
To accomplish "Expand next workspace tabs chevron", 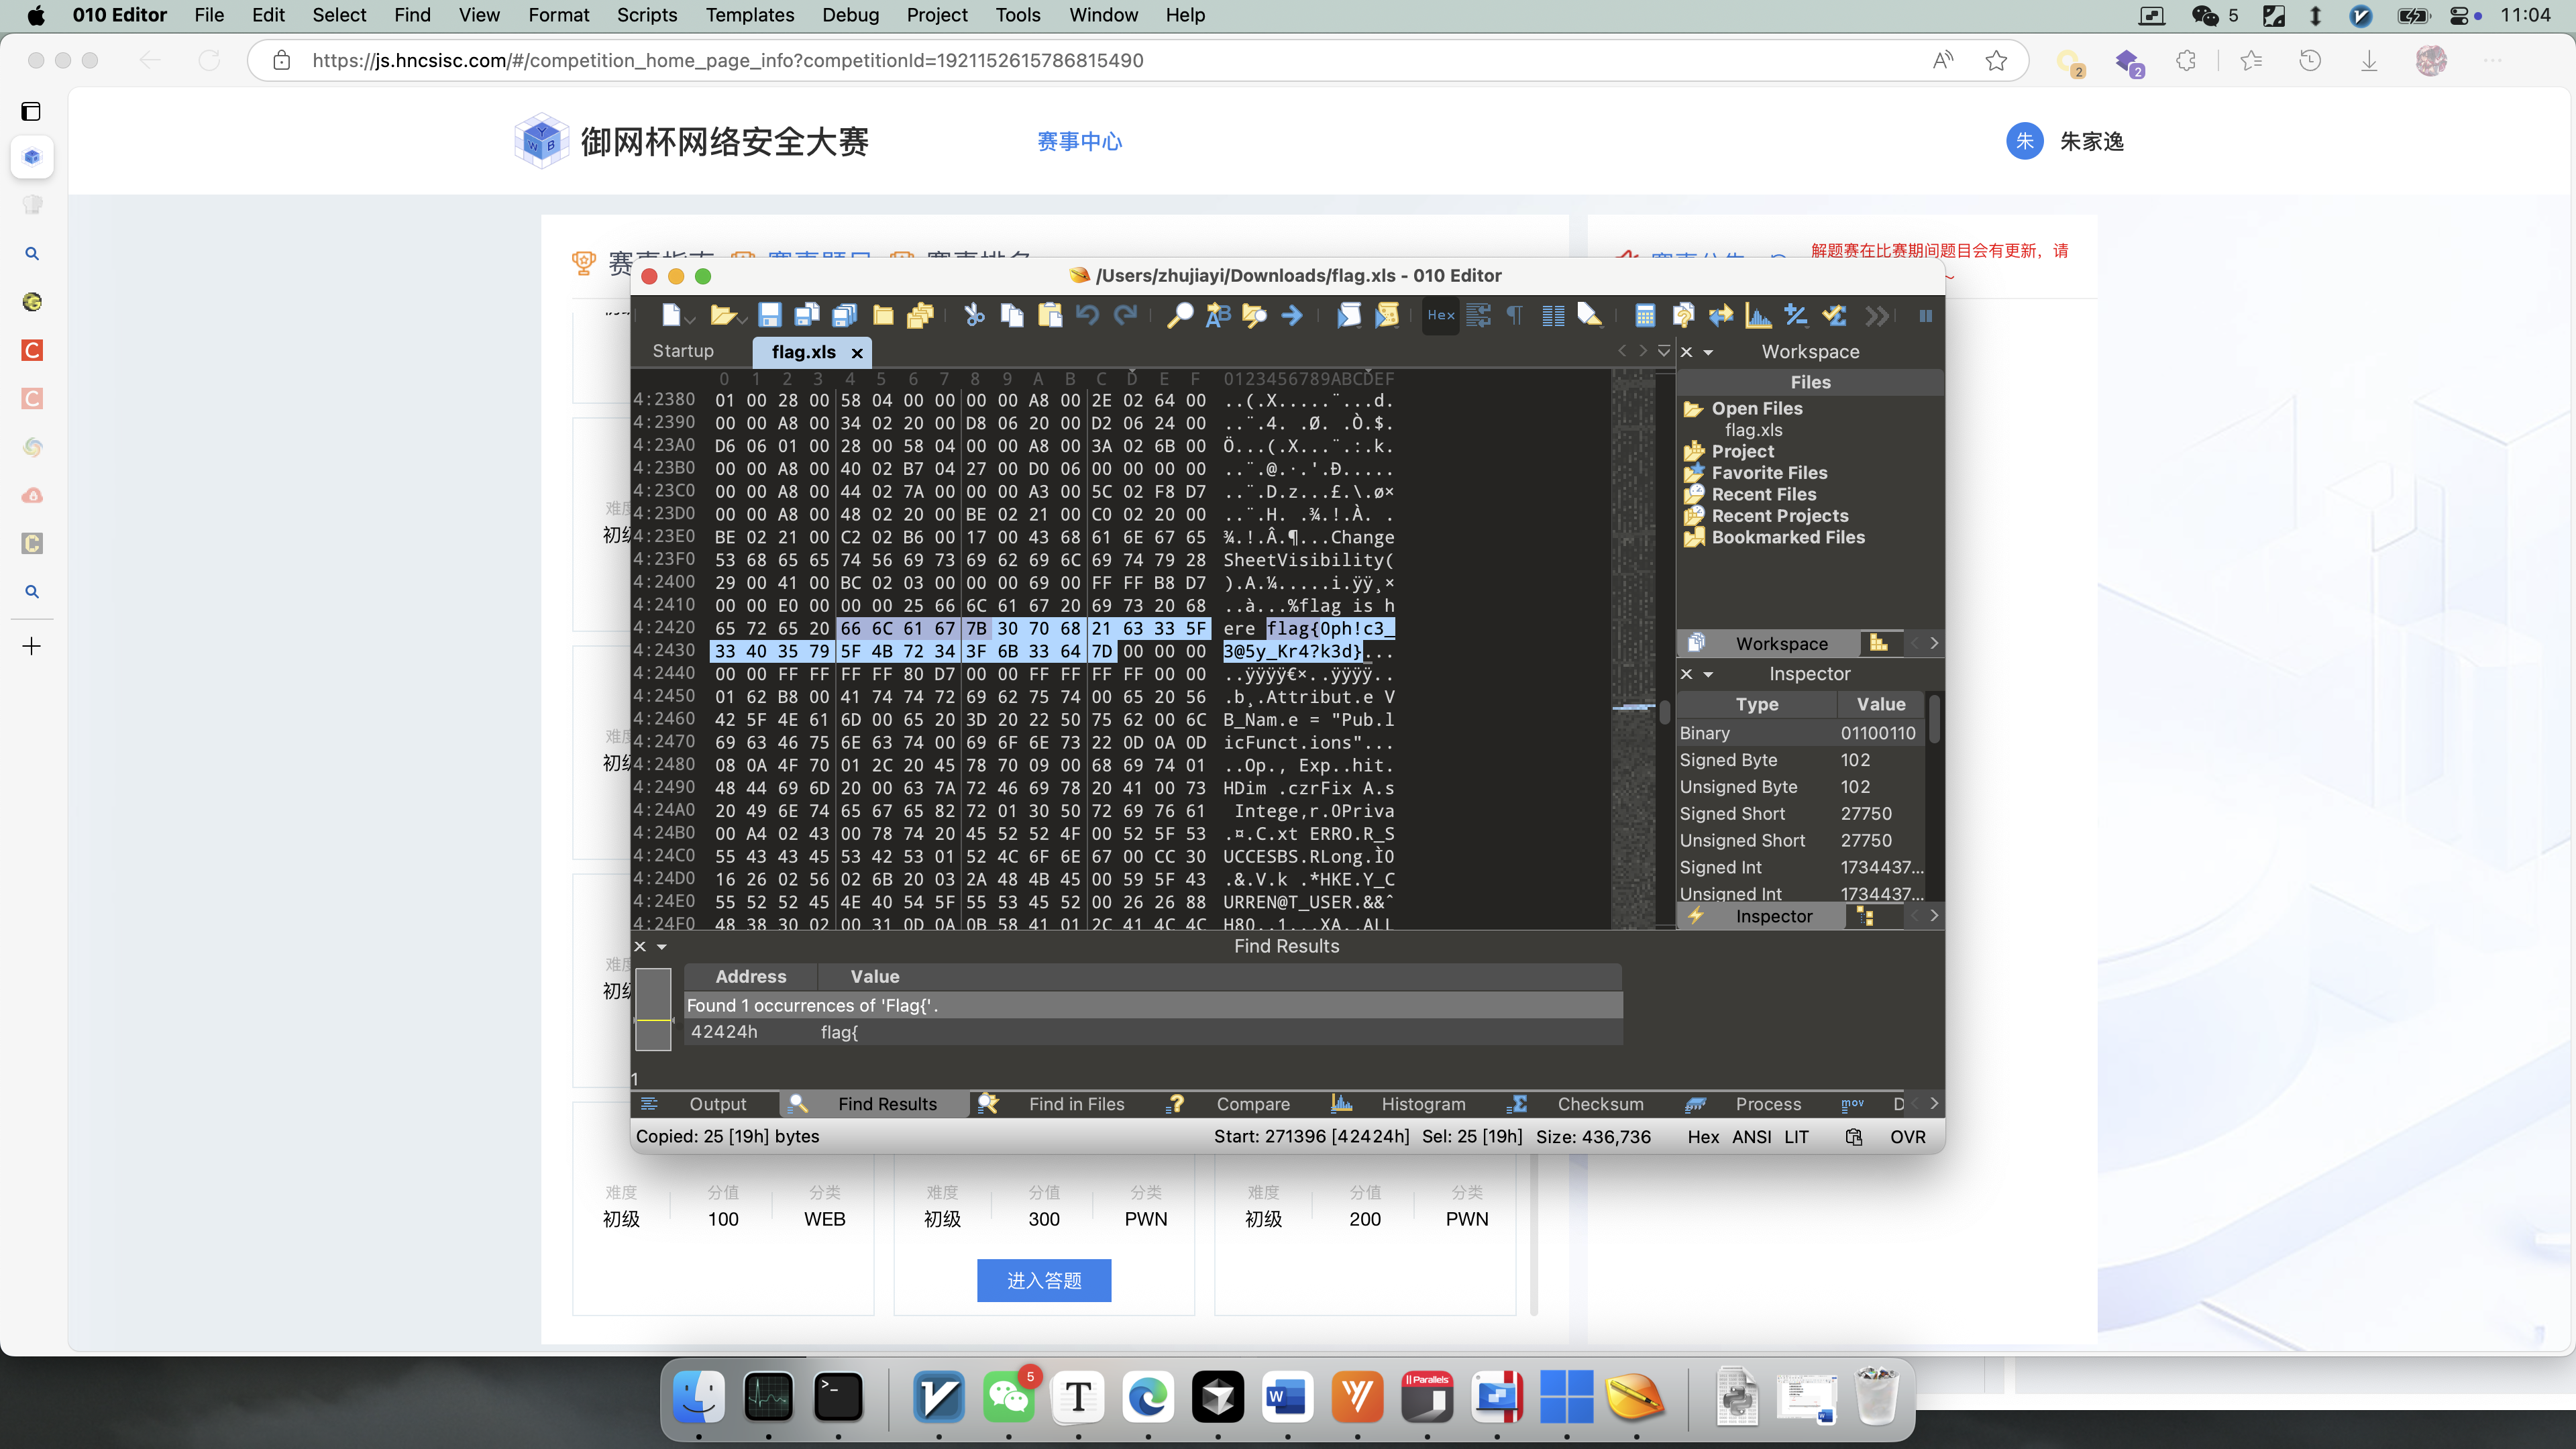I will pyautogui.click(x=1934, y=643).
